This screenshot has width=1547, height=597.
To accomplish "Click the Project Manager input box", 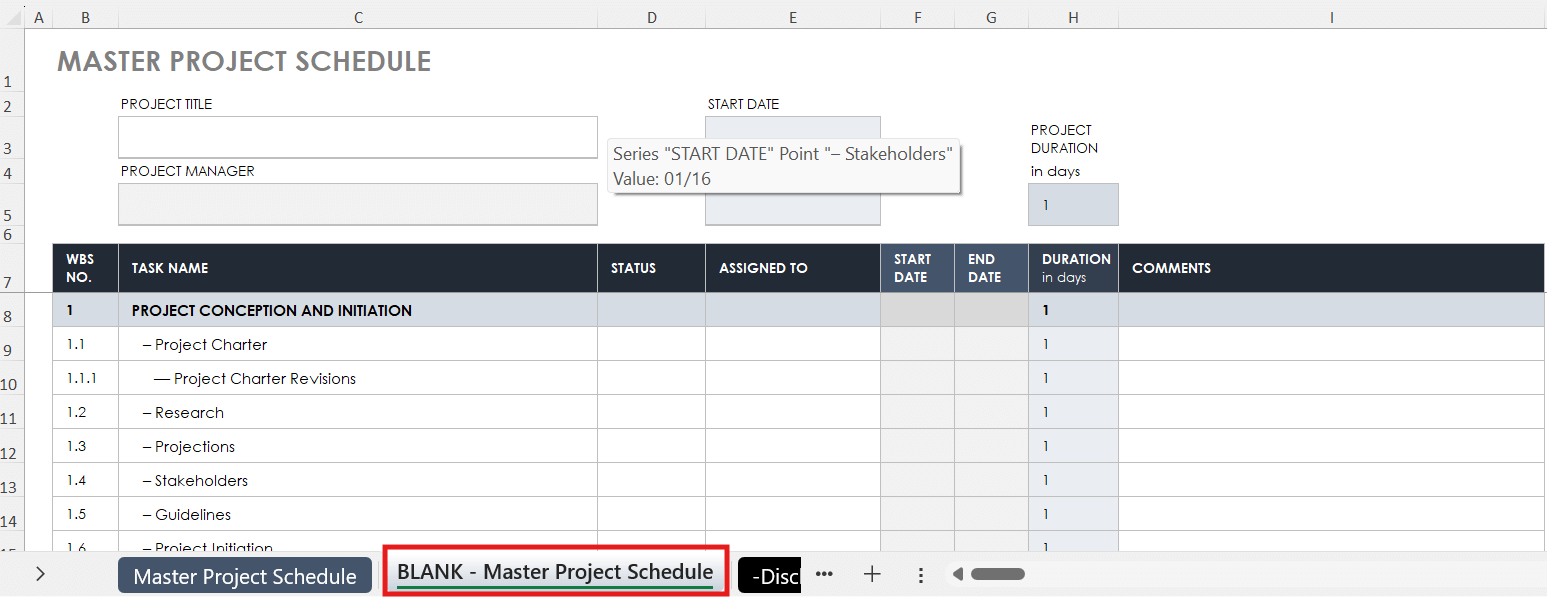I will coord(357,204).
